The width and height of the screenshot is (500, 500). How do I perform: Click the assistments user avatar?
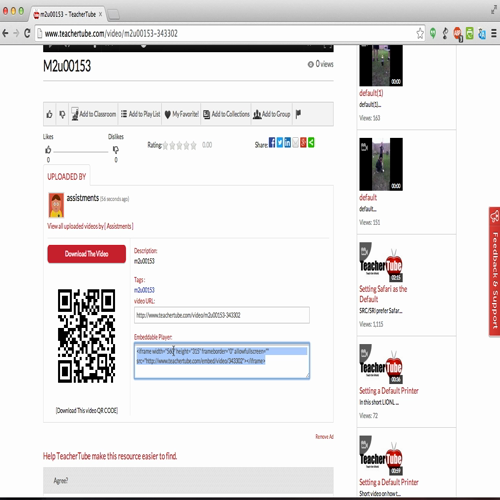point(56,205)
